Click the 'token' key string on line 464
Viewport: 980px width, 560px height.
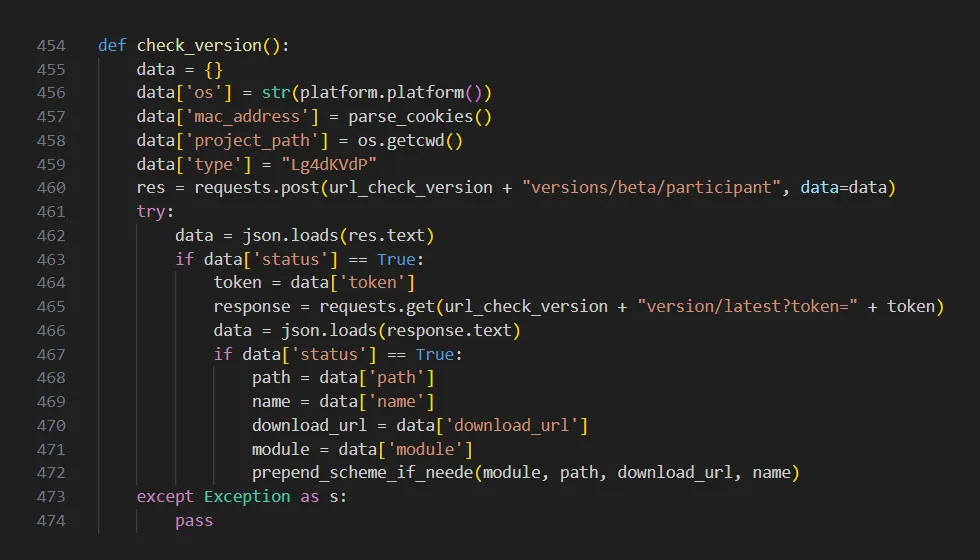click(372, 282)
